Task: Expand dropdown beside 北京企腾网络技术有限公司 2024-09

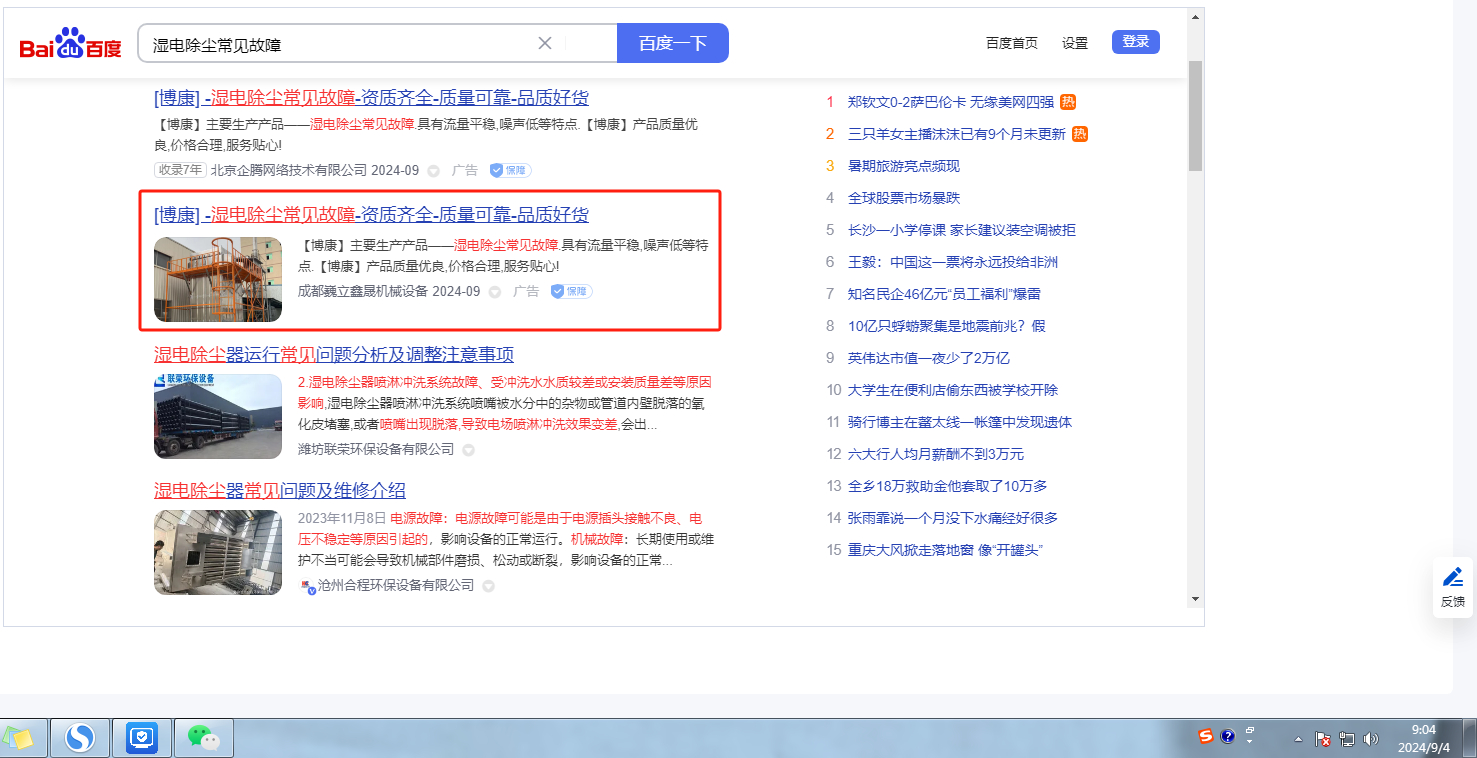Action: pos(433,171)
